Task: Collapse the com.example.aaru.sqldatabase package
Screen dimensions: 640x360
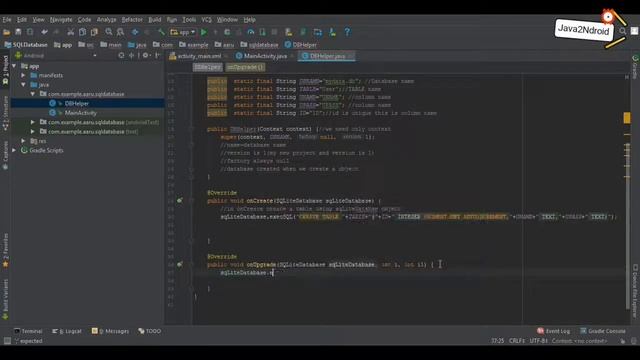Action: (33, 94)
